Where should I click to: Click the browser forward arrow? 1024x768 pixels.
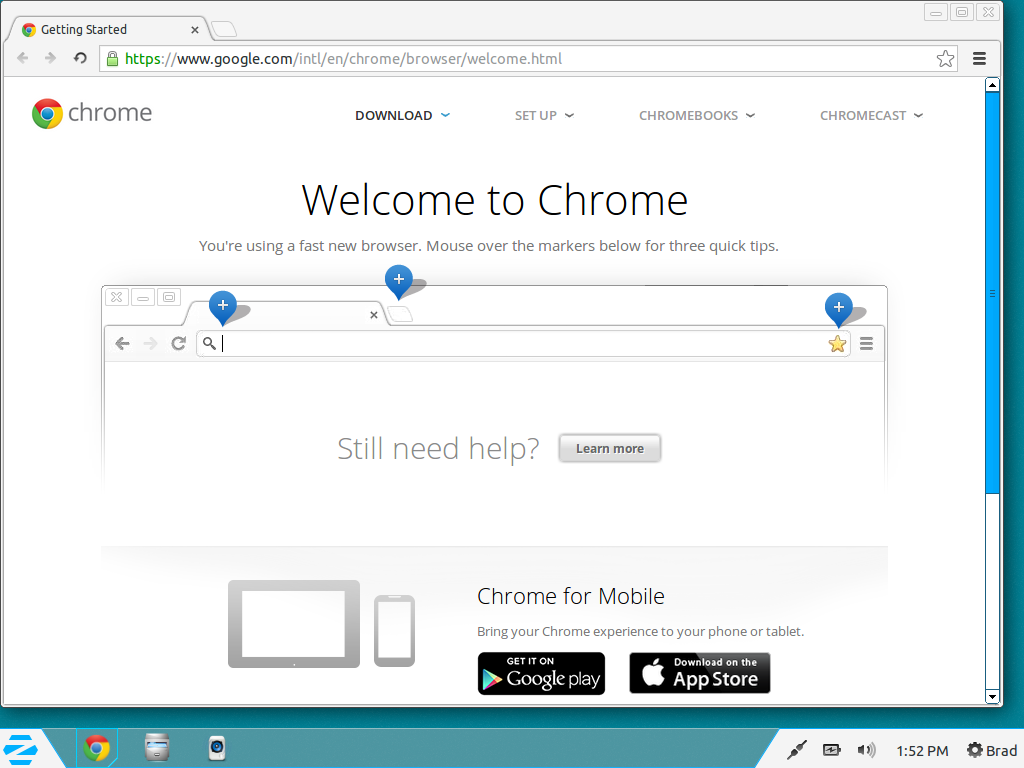point(50,58)
